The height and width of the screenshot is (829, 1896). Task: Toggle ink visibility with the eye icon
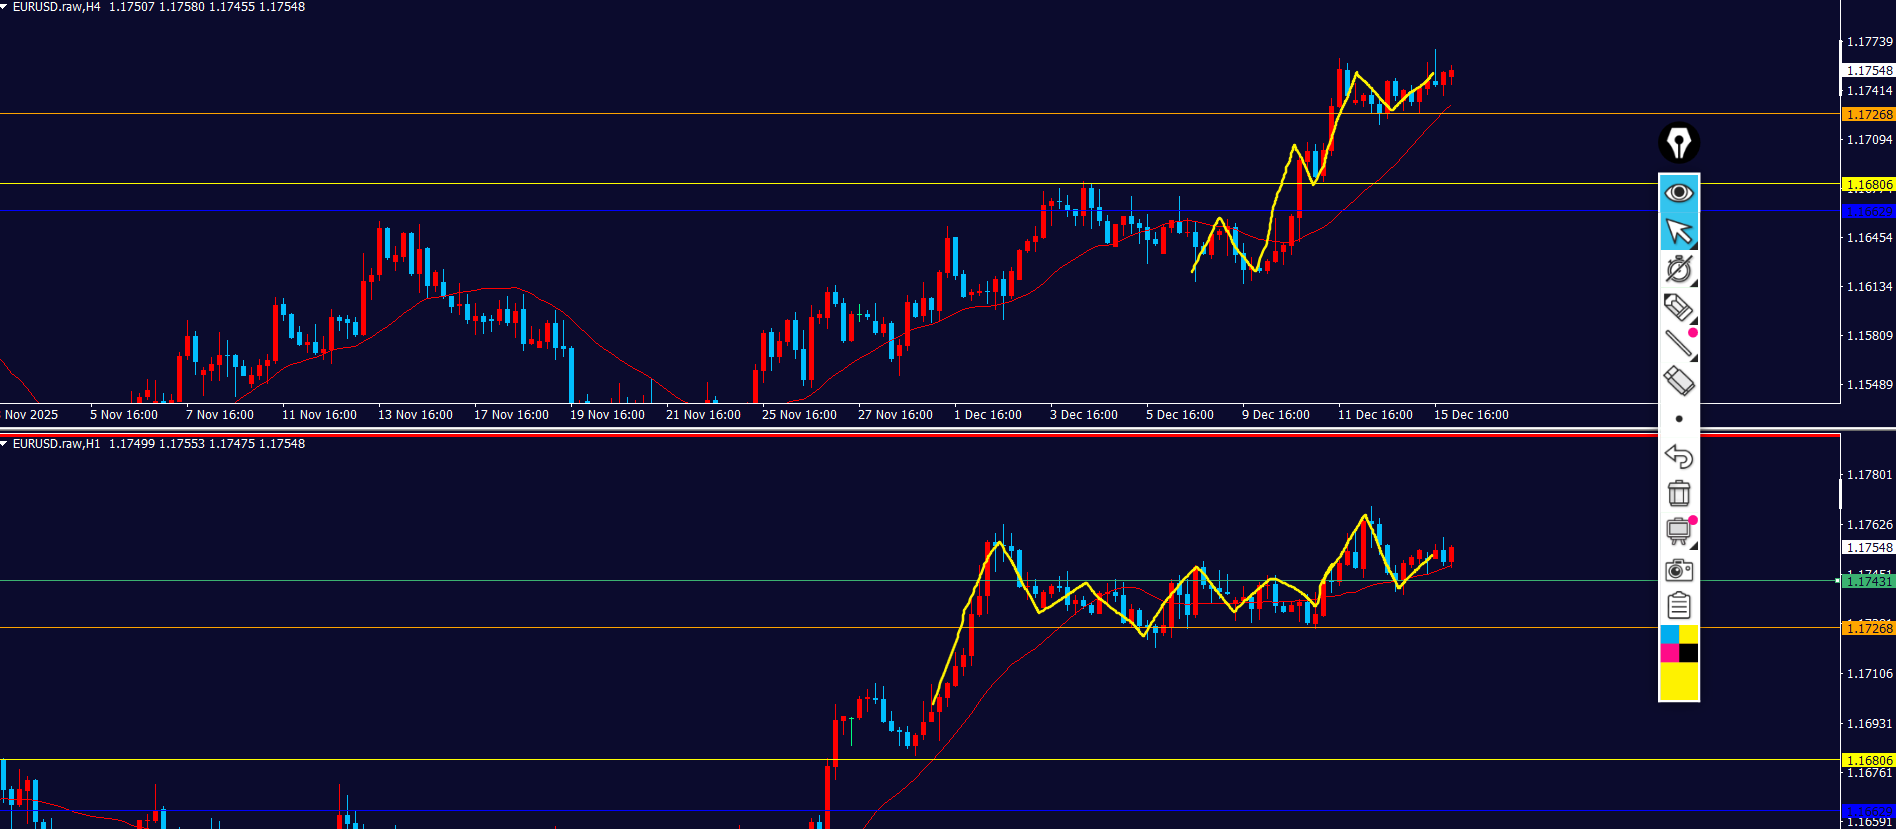pos(1678,192)
